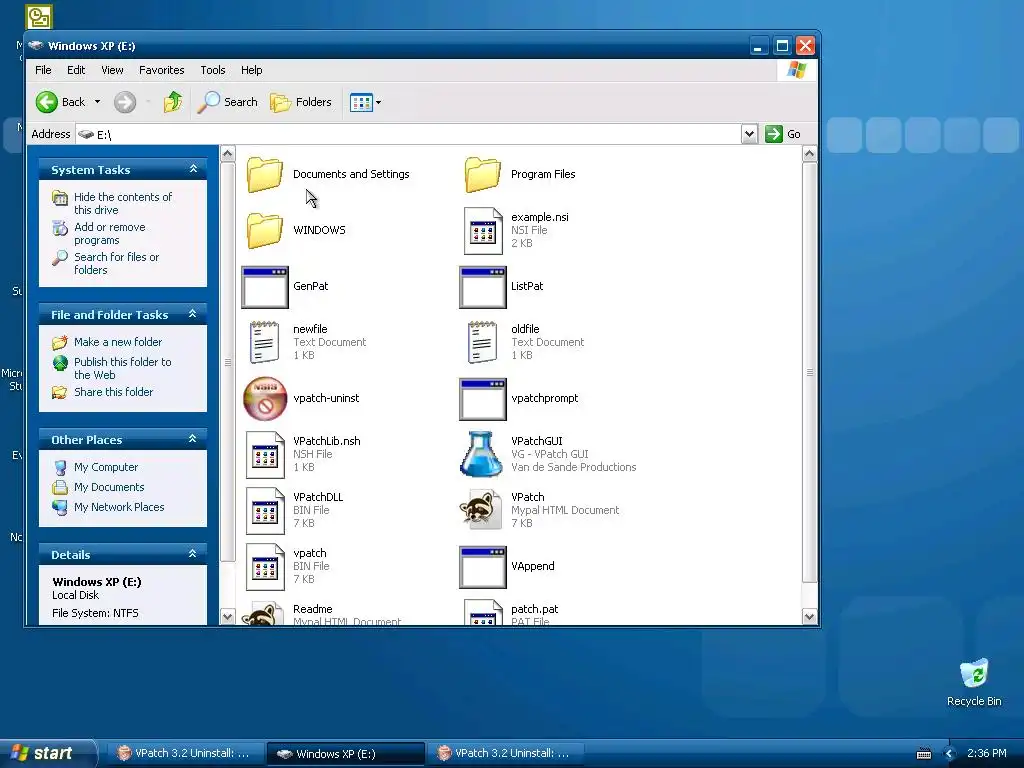Open the File menu
The width and height of the screenshot is (1024, 768).
[43, 70]
